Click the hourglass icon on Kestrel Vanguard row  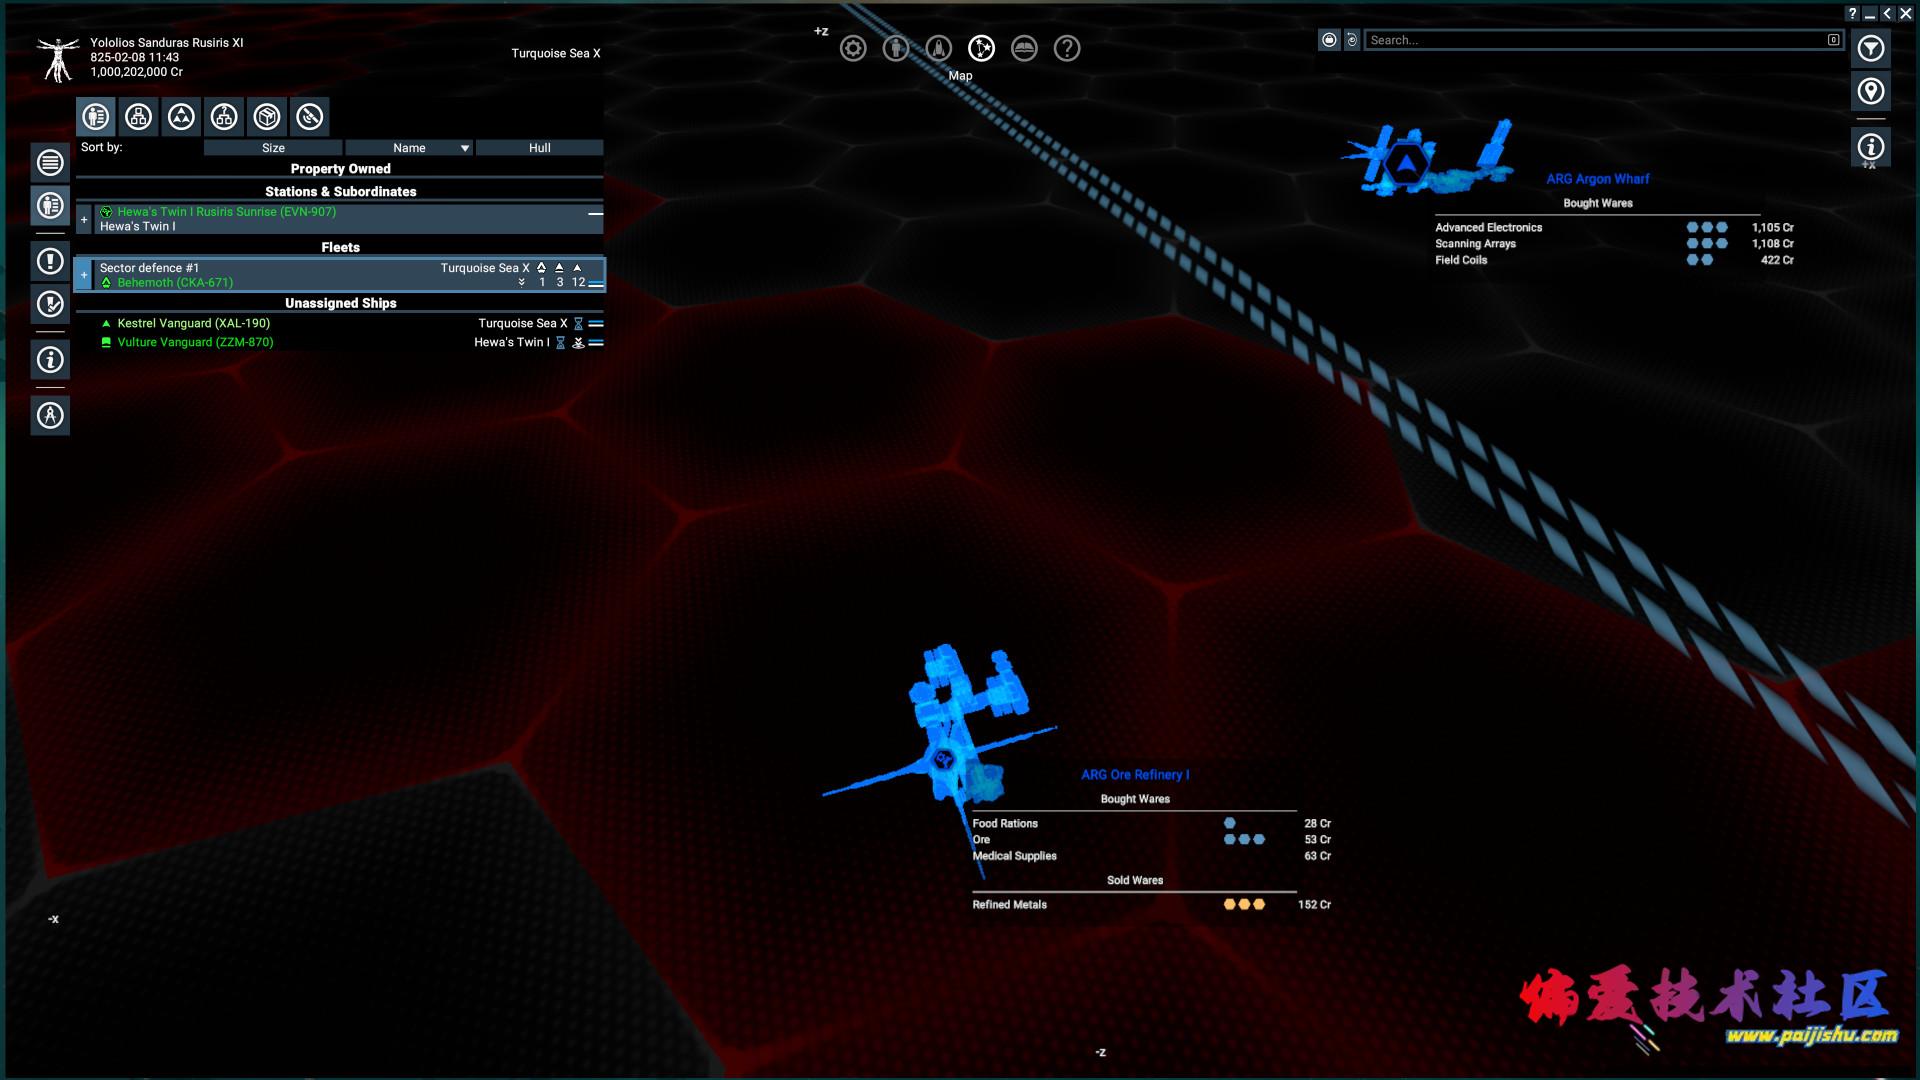(578, 324)
